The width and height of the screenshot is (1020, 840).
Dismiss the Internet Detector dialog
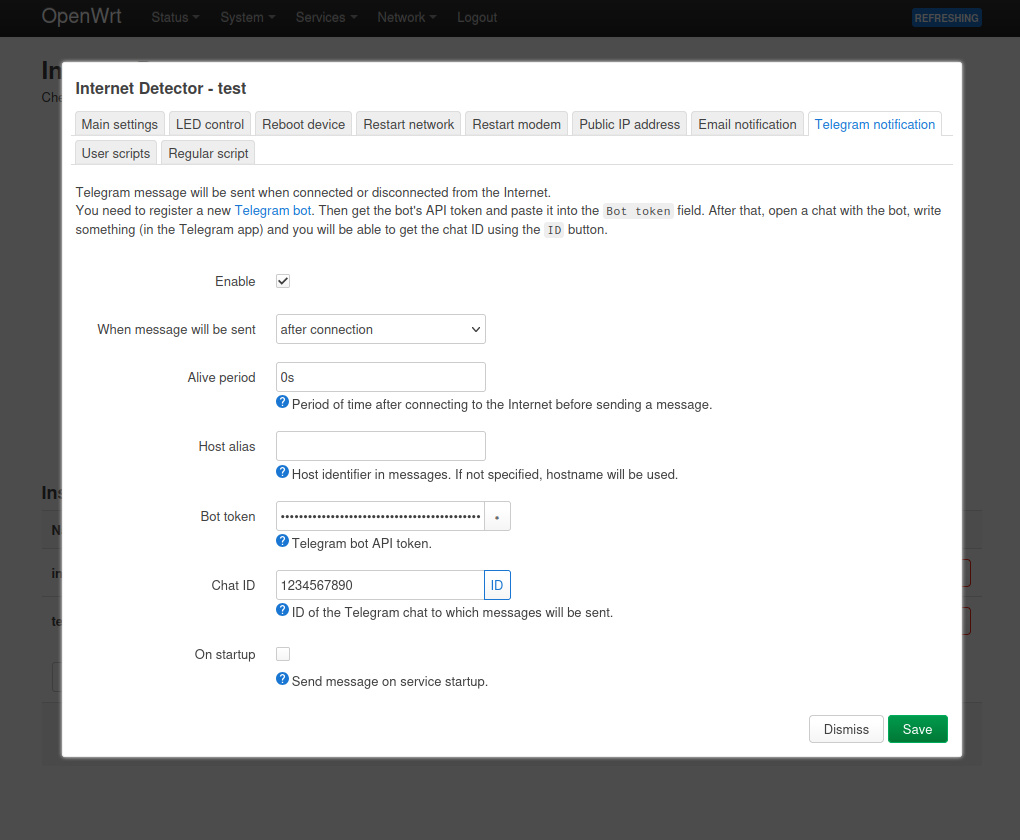845,729
